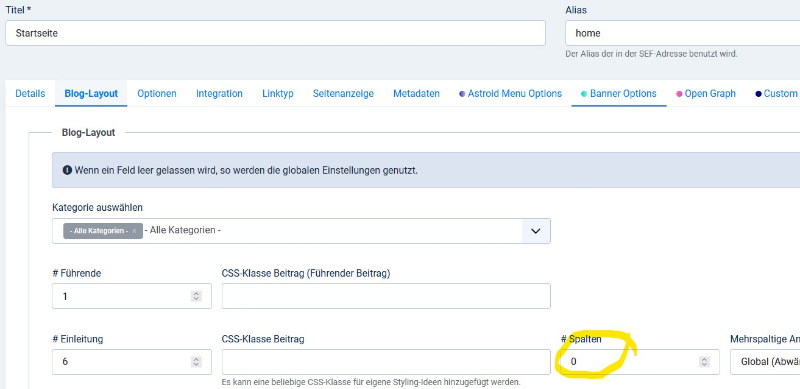Click the Alias input field with home
The height and width of the screenshot is (389, 800).
pyautogui.click(x=683, y=33)
